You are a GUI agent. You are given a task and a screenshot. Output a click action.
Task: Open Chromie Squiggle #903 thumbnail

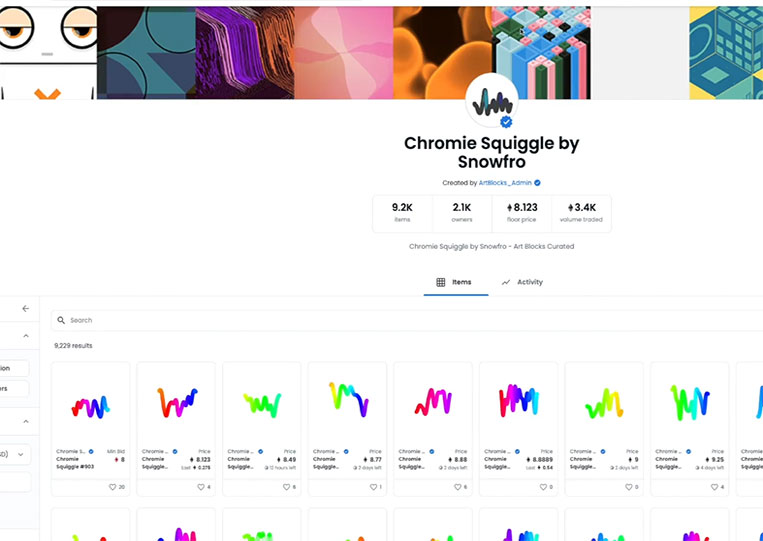91,405
